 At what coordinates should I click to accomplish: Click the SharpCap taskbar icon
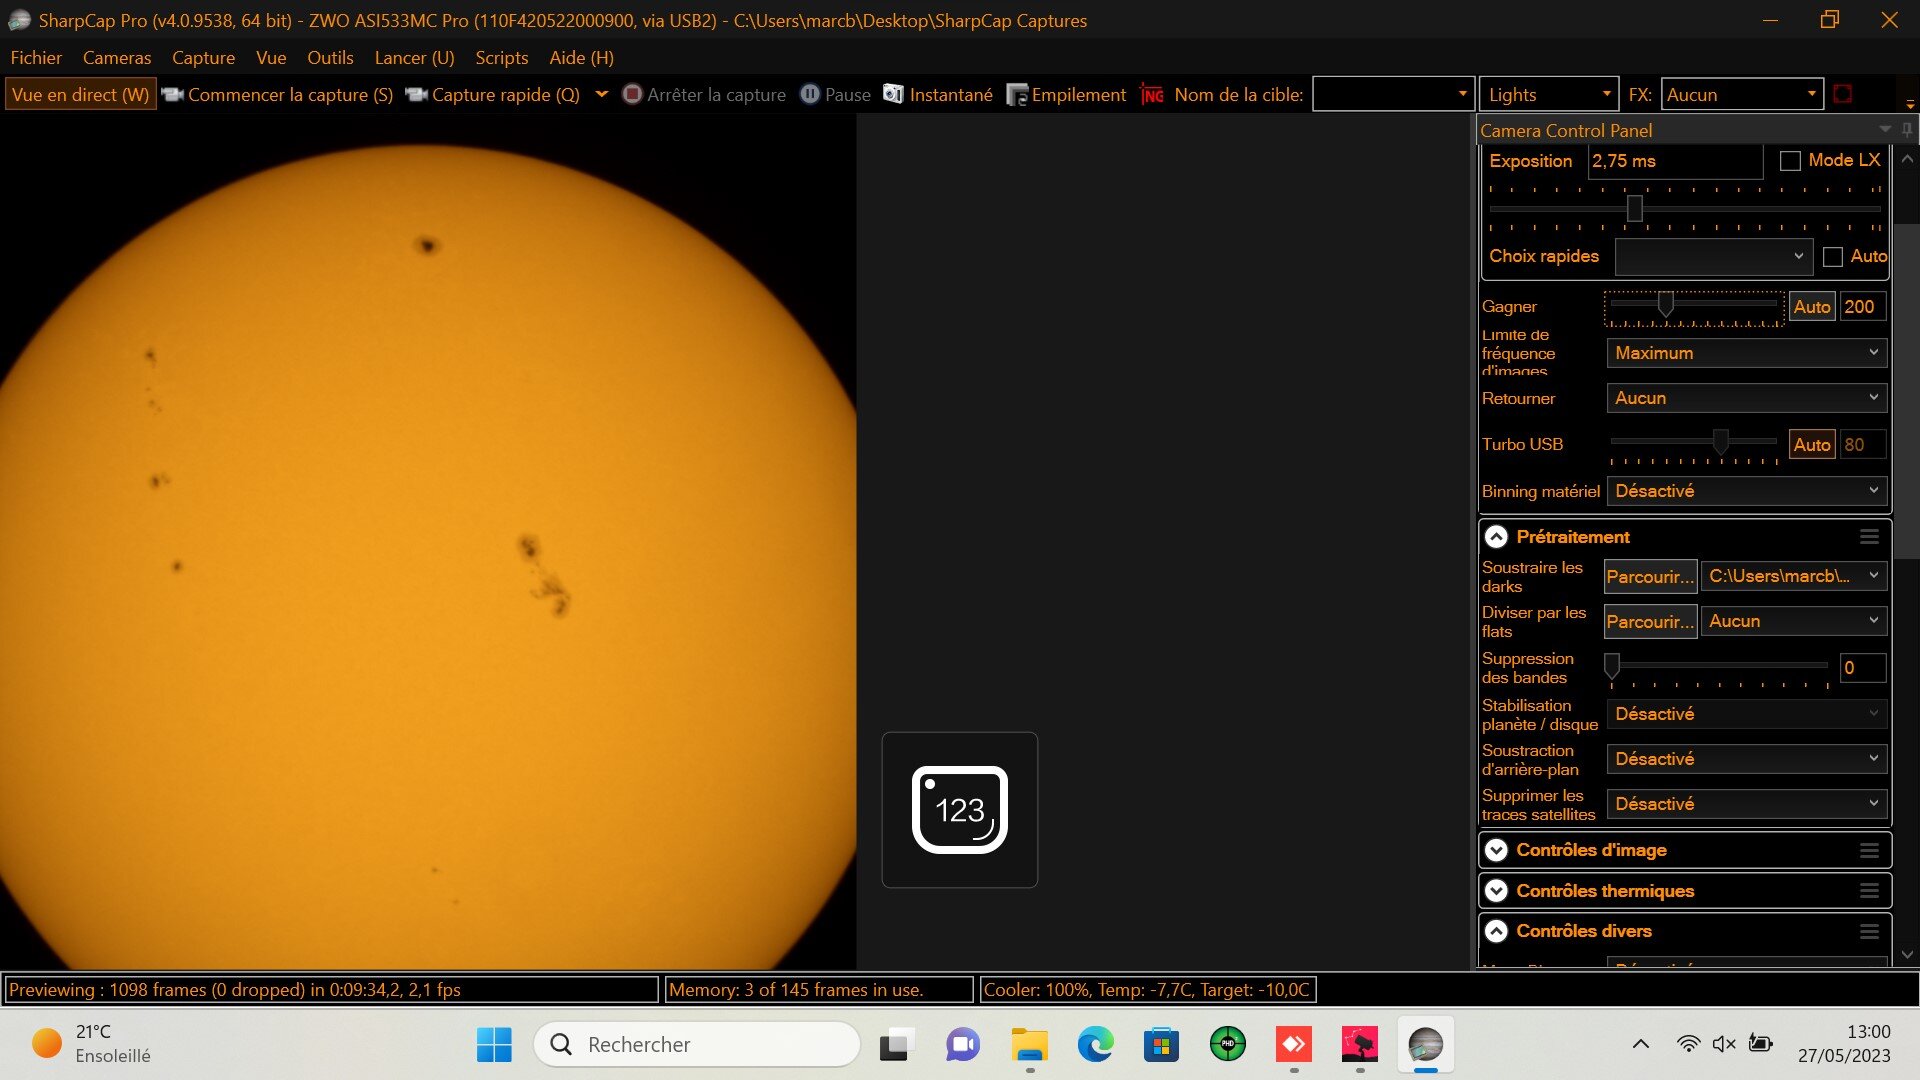[1425, 1045]
